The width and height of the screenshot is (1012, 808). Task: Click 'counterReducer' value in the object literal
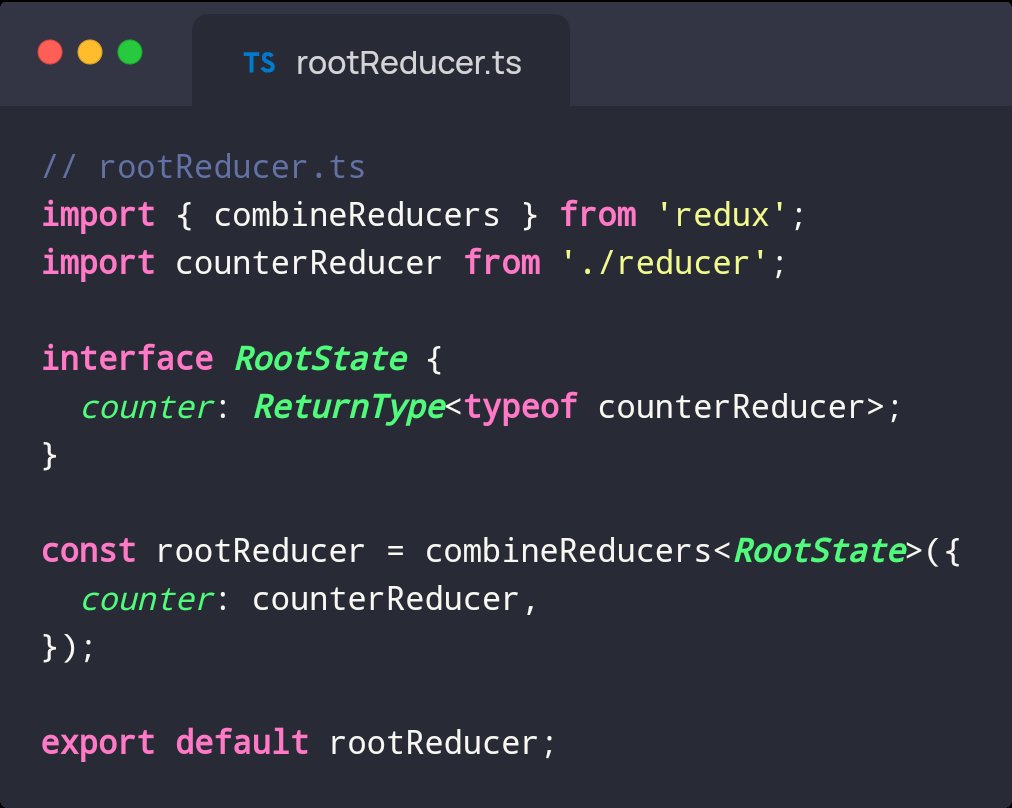point(385,600)
